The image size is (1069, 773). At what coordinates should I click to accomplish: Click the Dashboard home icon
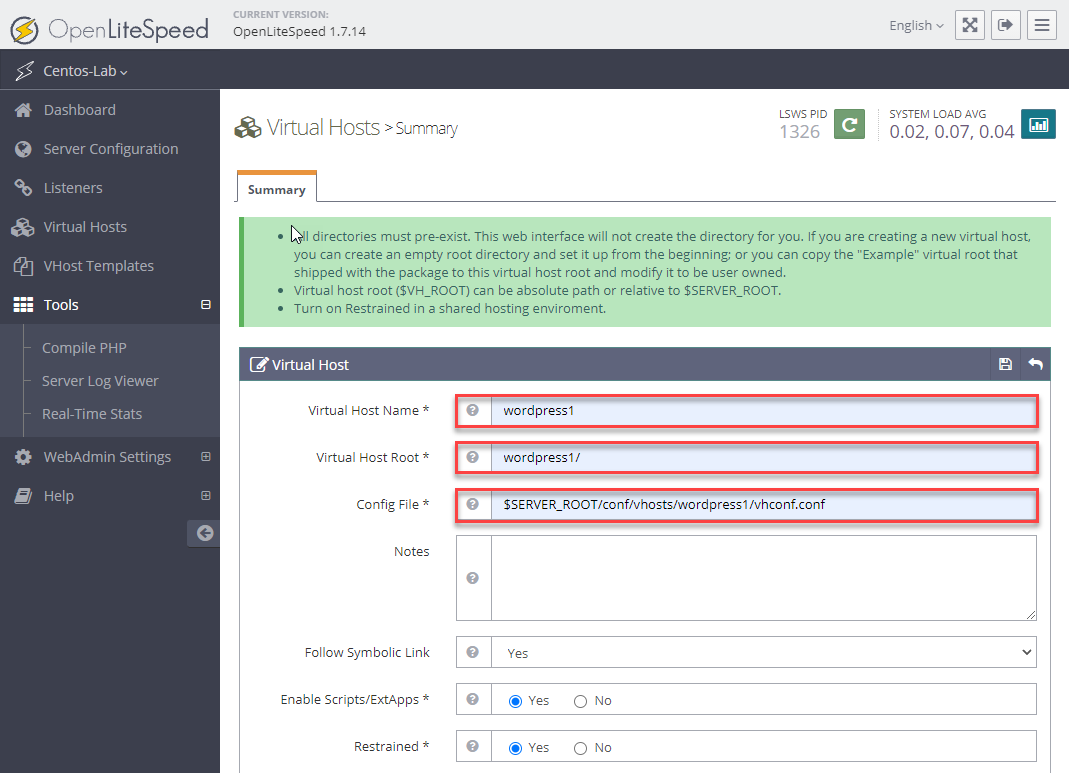23,110
